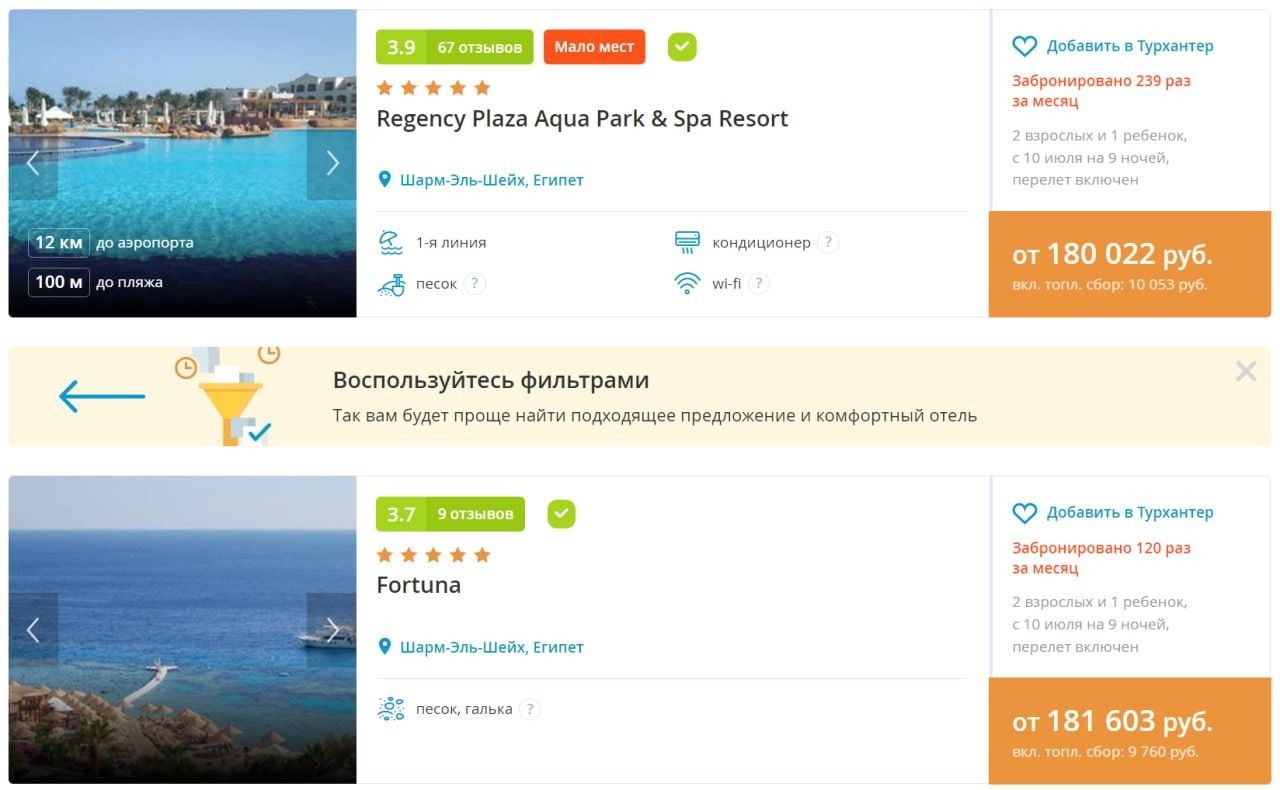Close the Воспользуйтесь фильтрами banner

click(1245, 372)
